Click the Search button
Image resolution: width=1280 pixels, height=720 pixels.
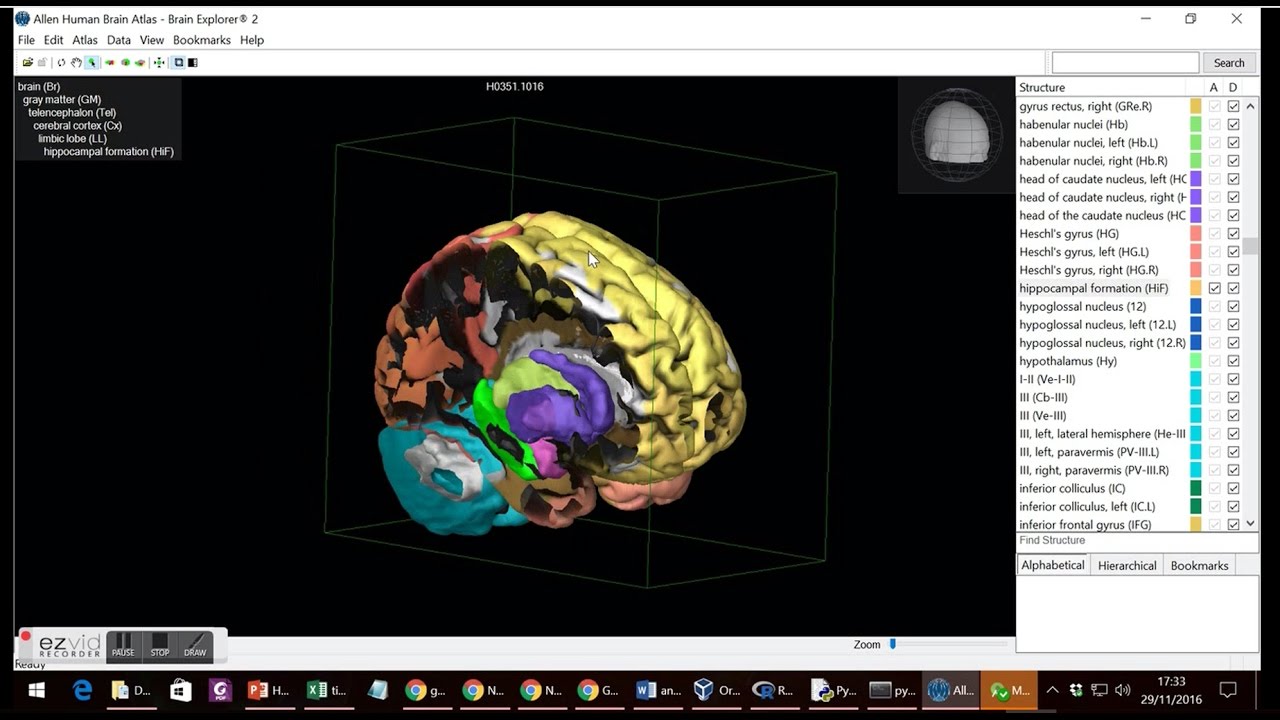coord(1229,63)
